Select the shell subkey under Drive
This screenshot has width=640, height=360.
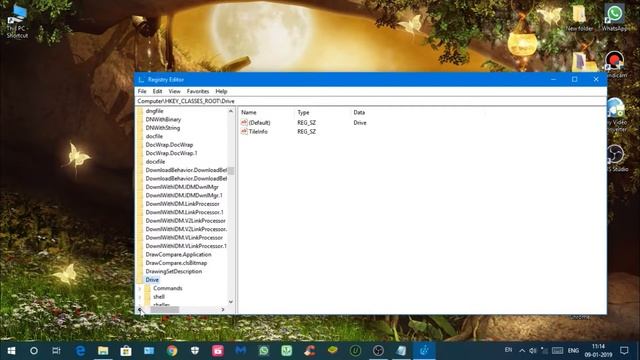pyautogui.click(x=159, y=297)
